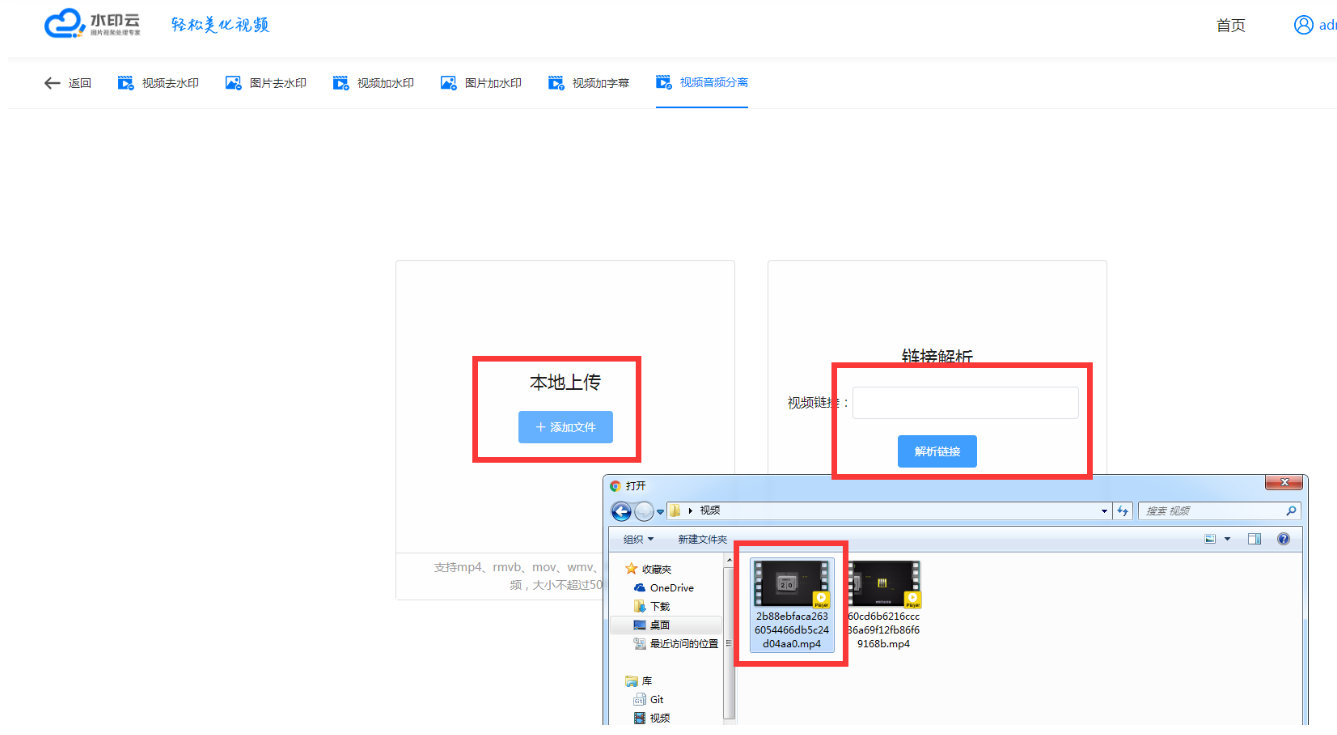Select the 2b88ebfaca mp4 video thumbnail

tap(792, 585)
